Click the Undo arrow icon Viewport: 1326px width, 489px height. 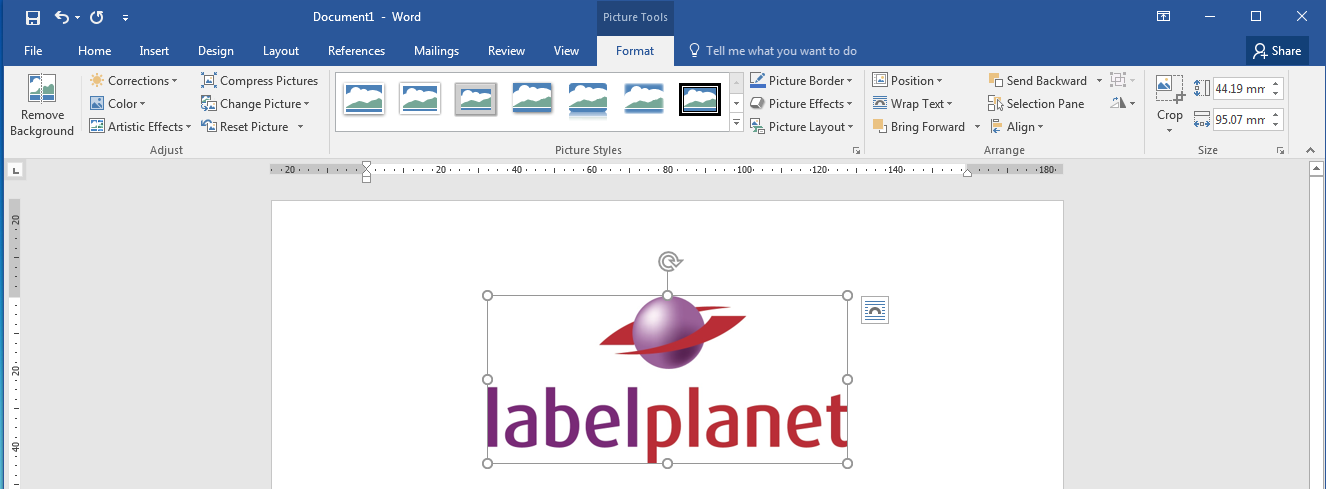[x=62, y=17]
